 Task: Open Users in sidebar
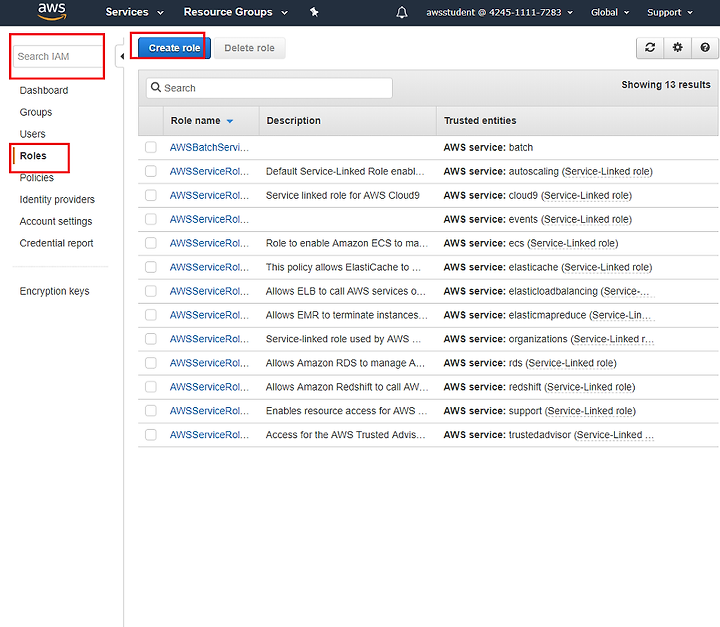point(32,134)
